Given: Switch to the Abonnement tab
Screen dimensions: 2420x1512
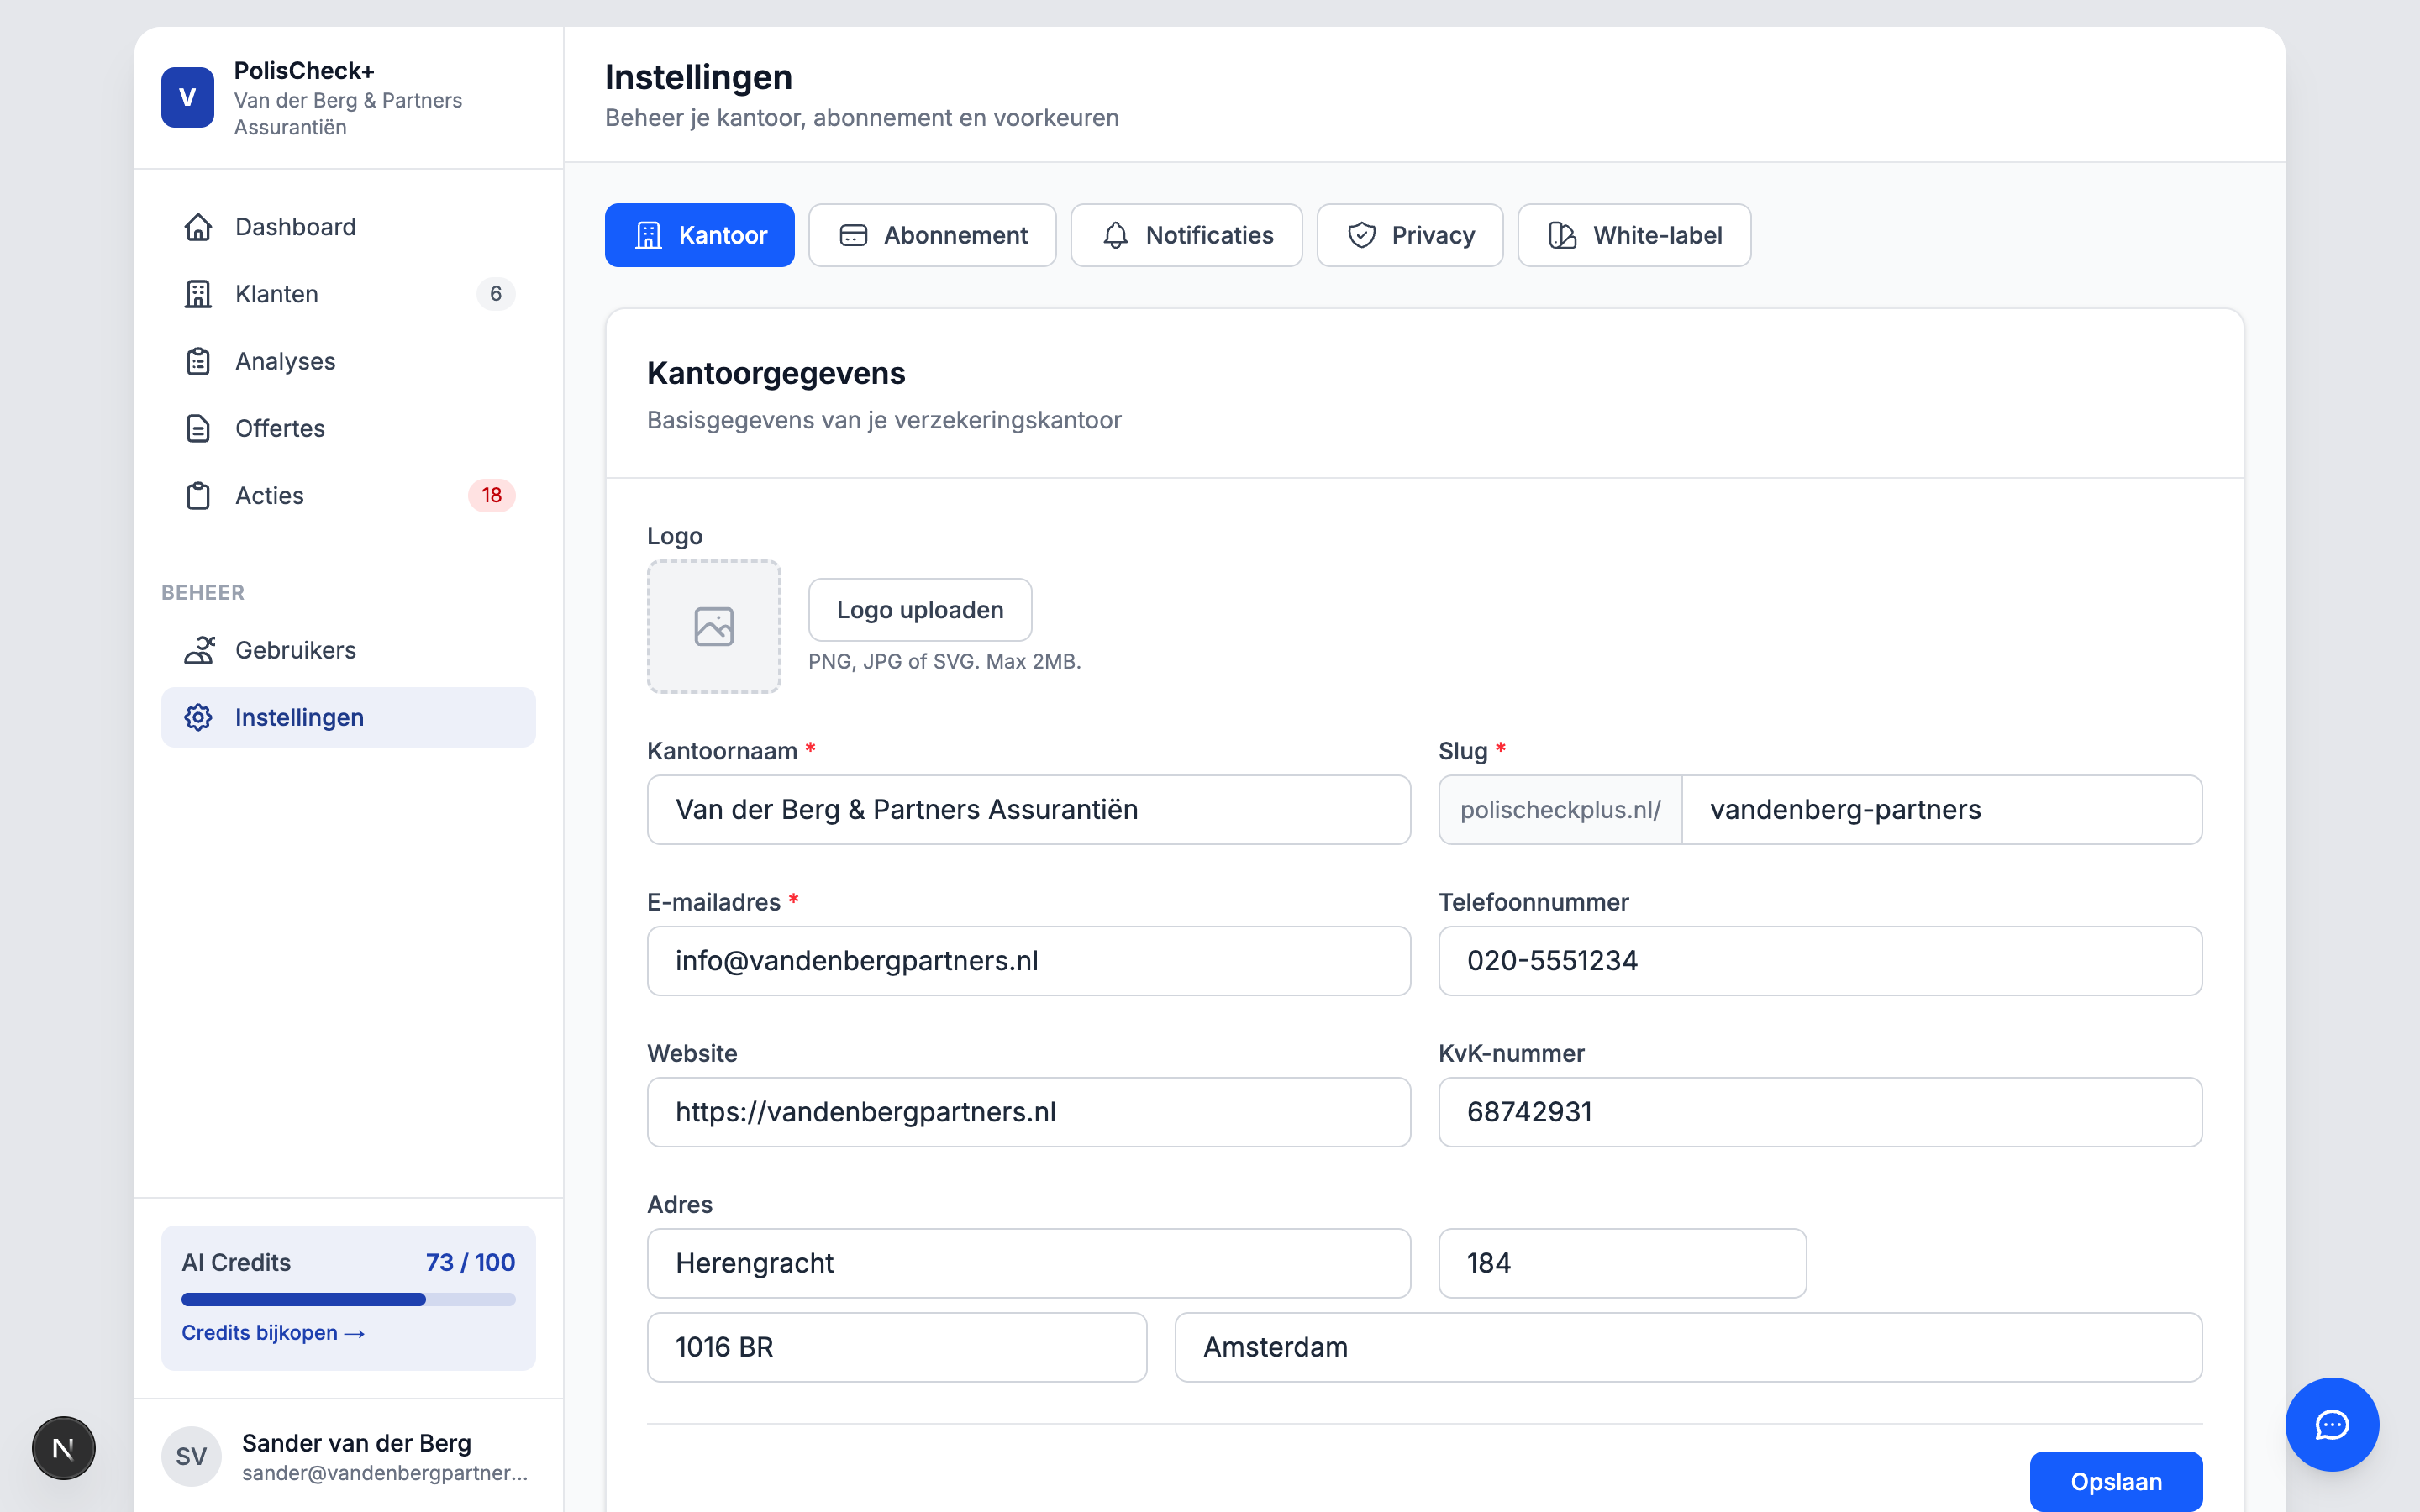Looking at the screenshot, I should 932,235.
